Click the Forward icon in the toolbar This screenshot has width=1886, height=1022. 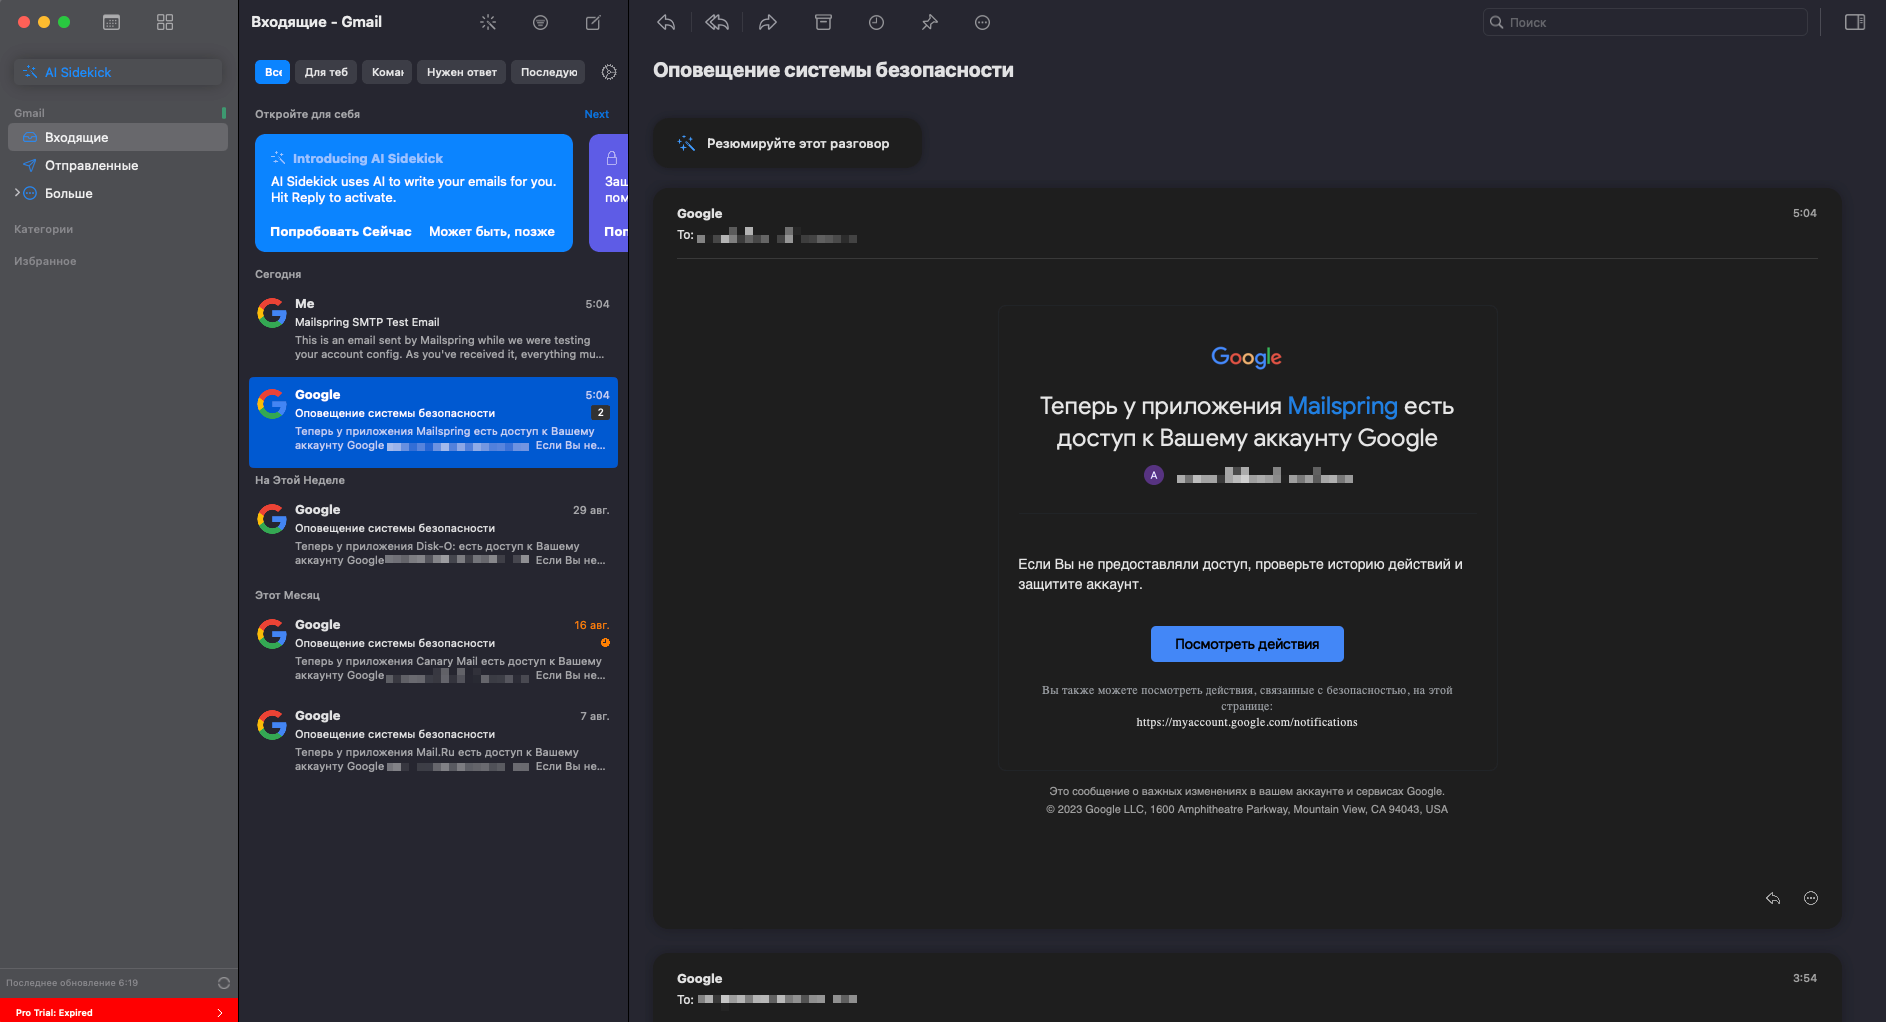tap(768, 22)
